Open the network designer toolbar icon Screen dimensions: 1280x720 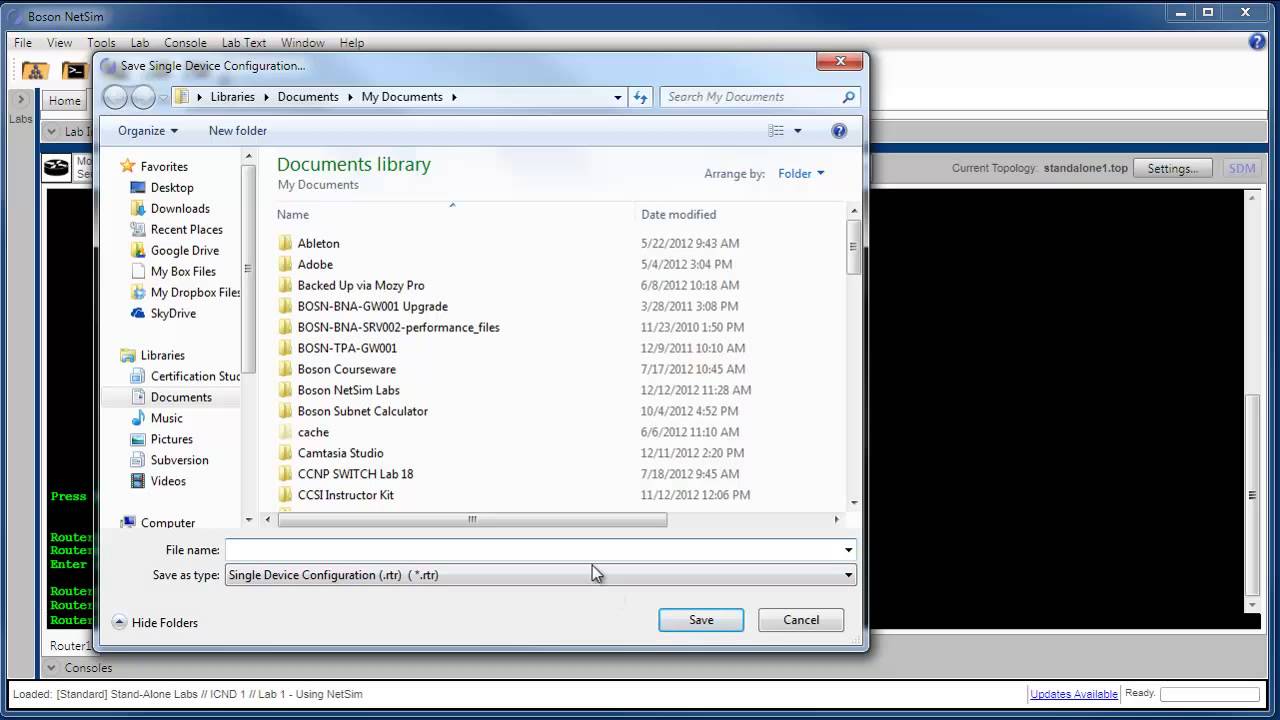[35, 70]
